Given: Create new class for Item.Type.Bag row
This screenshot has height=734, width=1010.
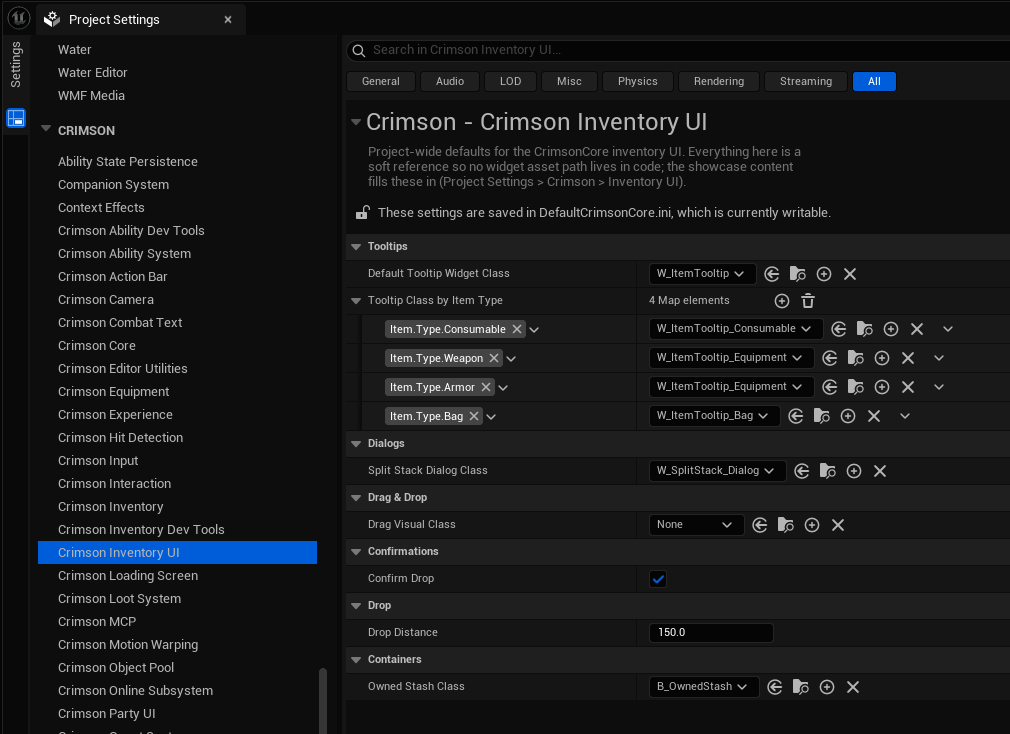Looking at the screenshot, I should click(848, 416).
